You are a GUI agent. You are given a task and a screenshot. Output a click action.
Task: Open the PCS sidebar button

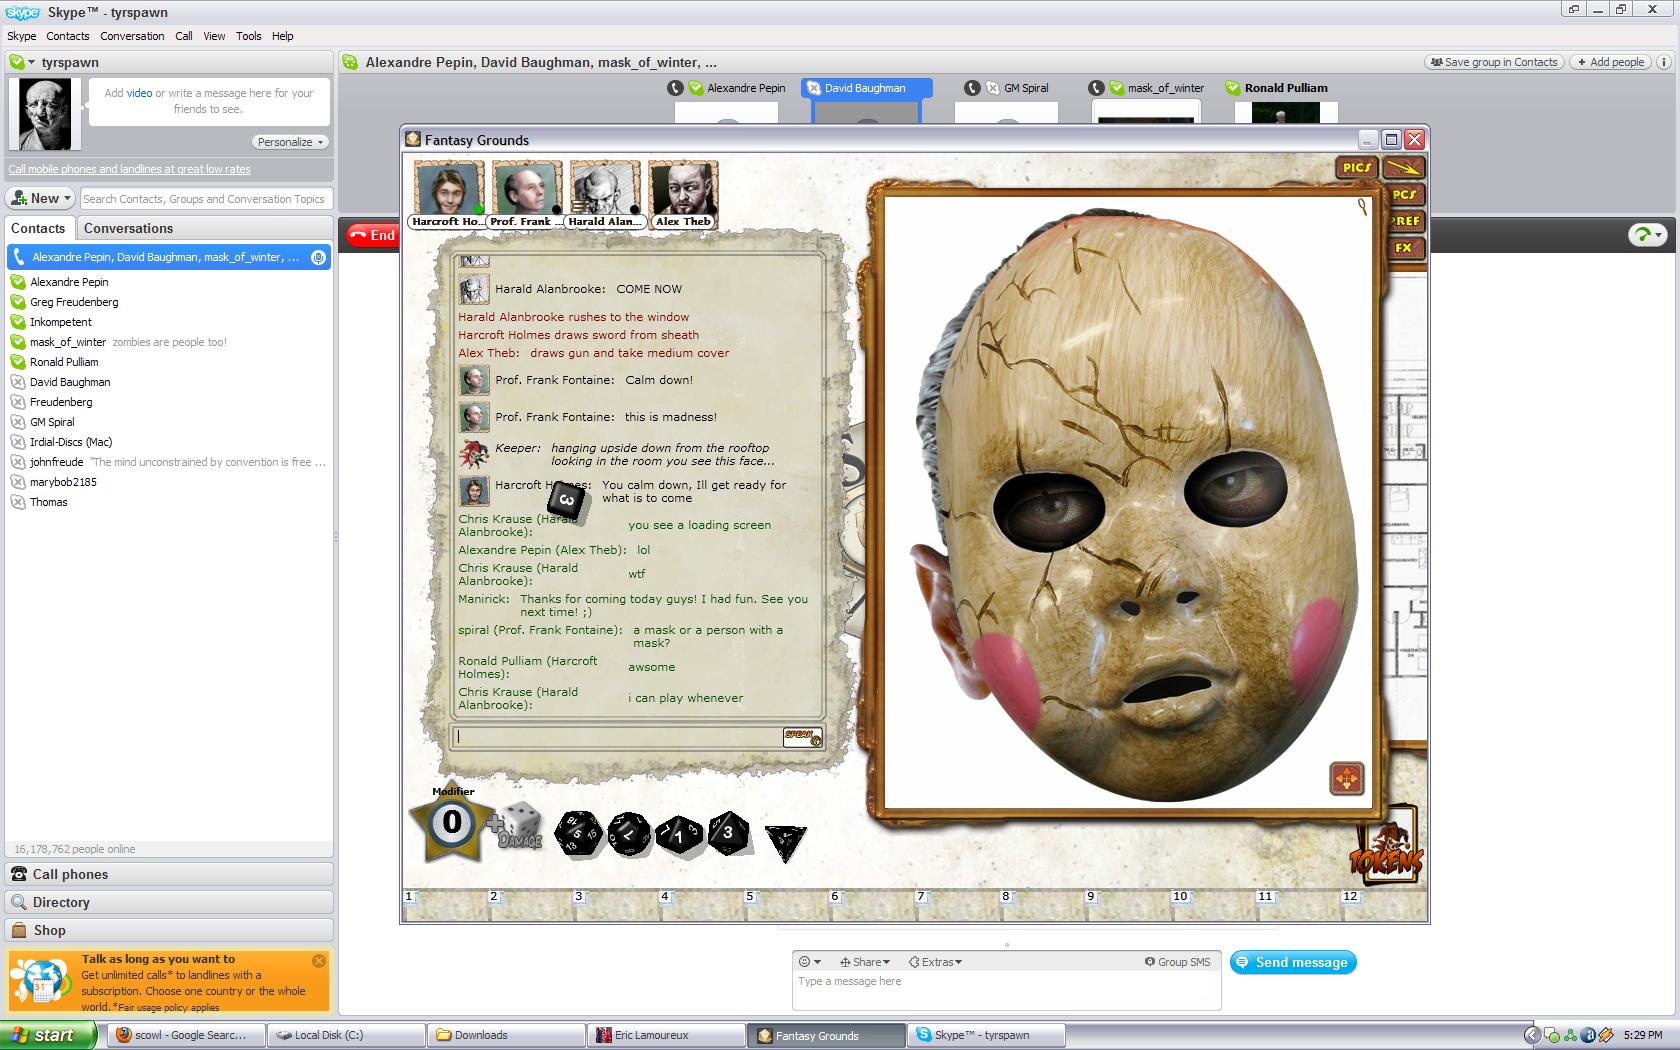[1404, 195]
